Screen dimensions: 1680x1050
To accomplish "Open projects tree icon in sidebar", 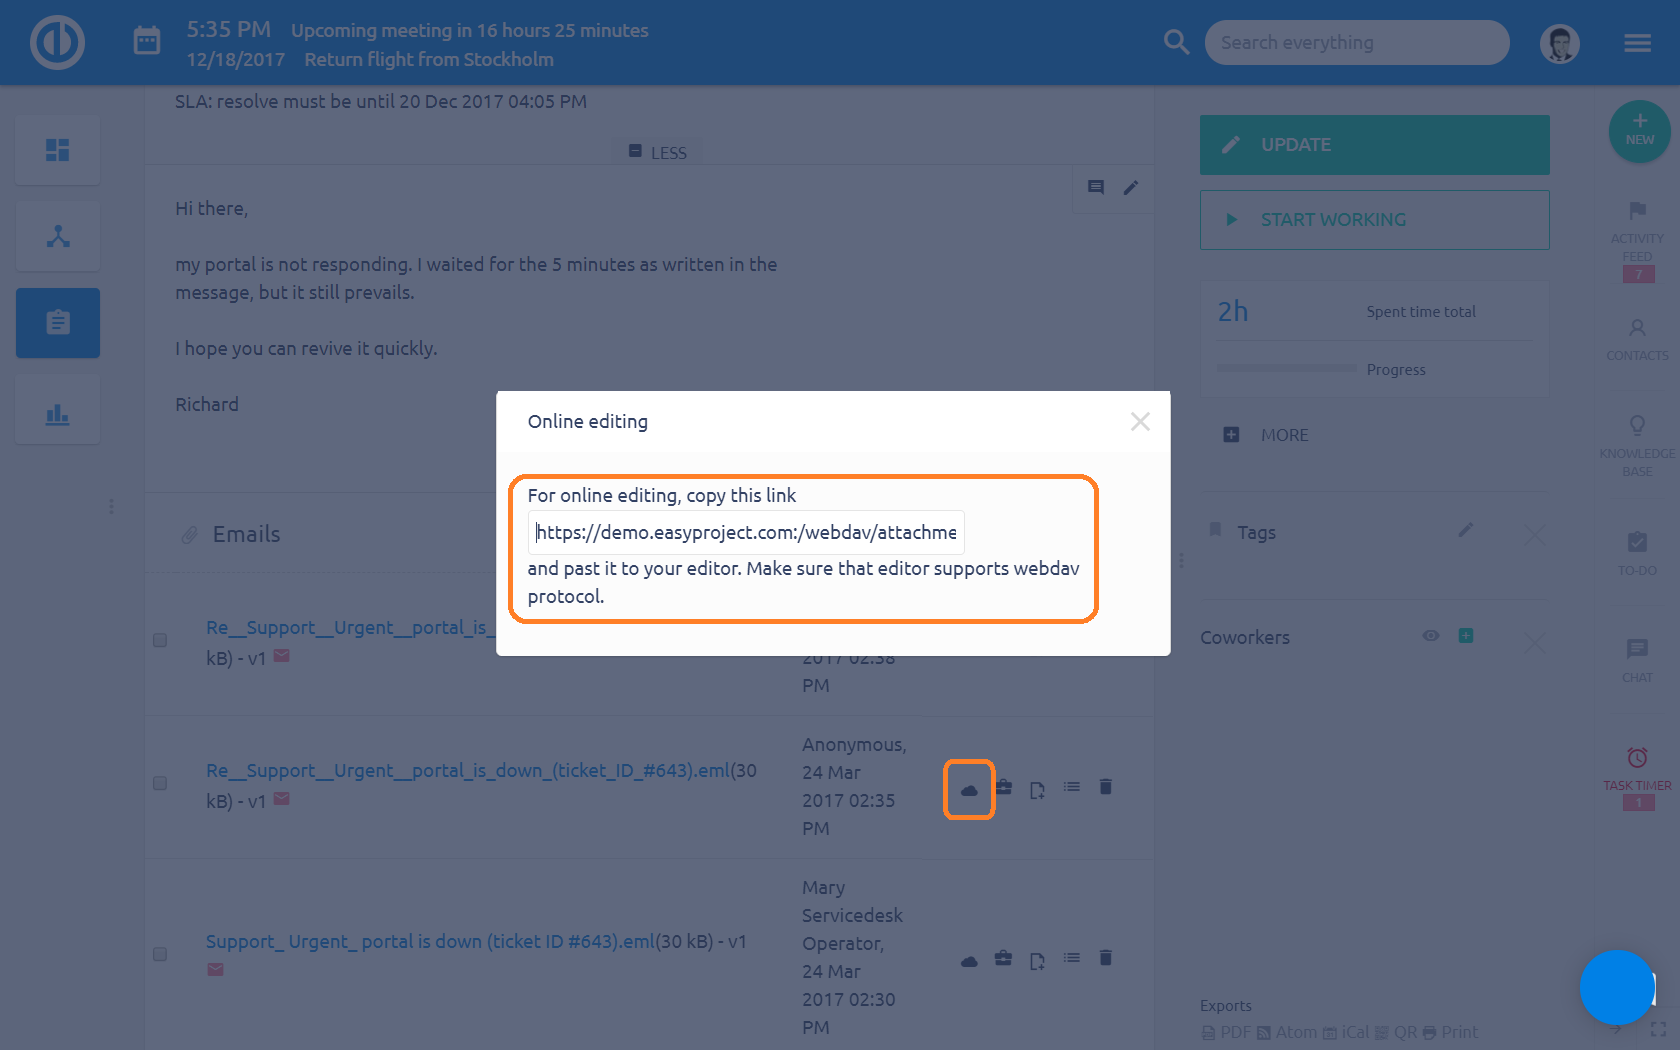I will (x=58, y=236).
